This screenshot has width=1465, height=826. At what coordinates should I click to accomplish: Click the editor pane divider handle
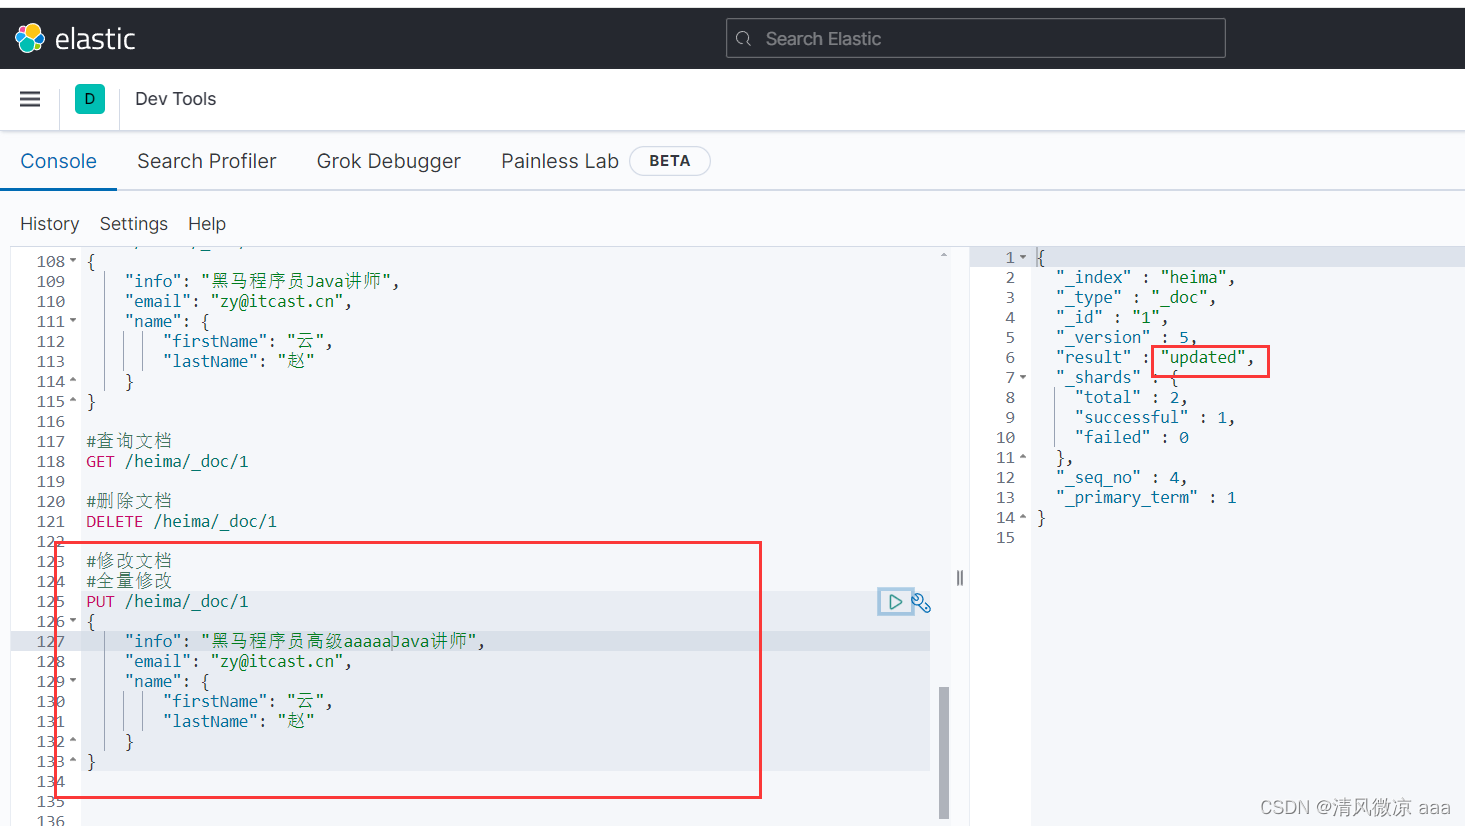[x=960, y=577]
